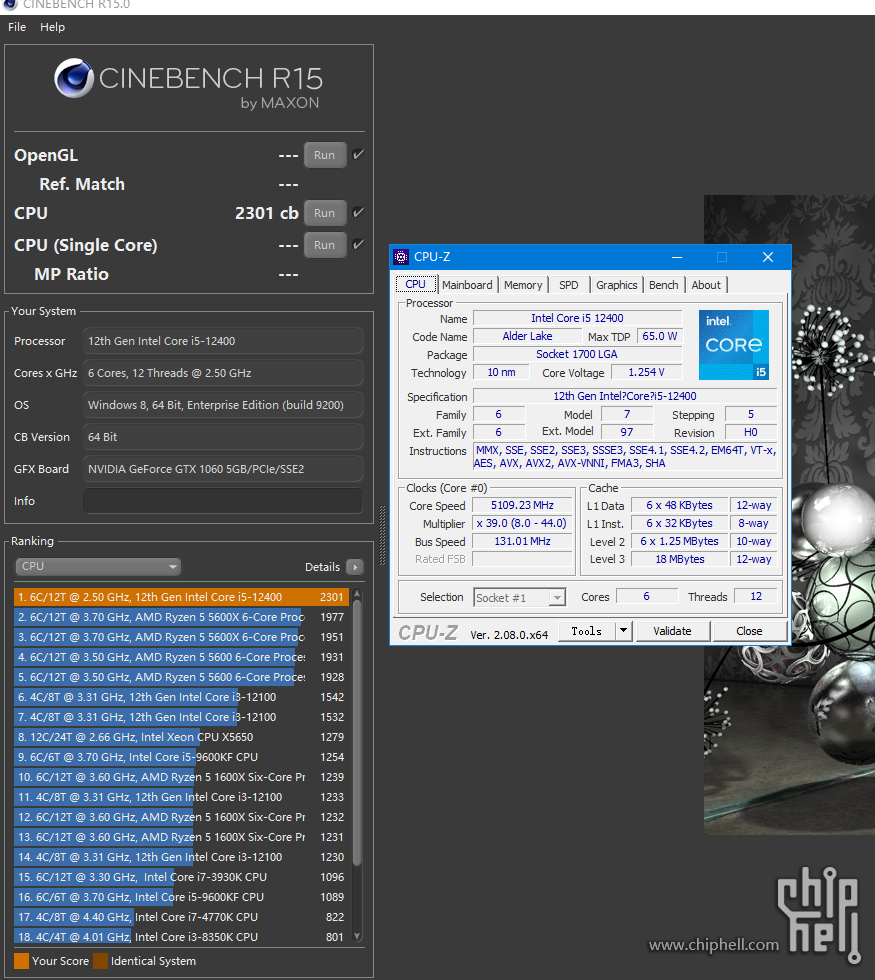Open ranking Details arrow button
The height and width of the screenshot is (980, 875).
tap(355, 567)
